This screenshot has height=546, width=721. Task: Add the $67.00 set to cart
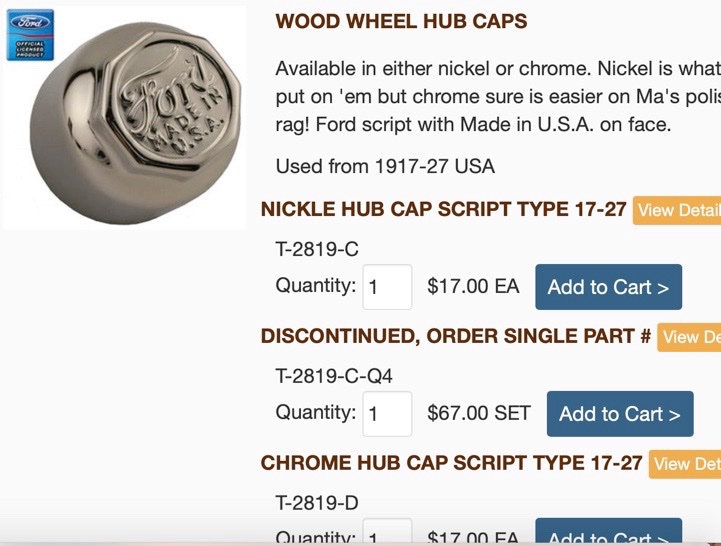coord(619,413)
